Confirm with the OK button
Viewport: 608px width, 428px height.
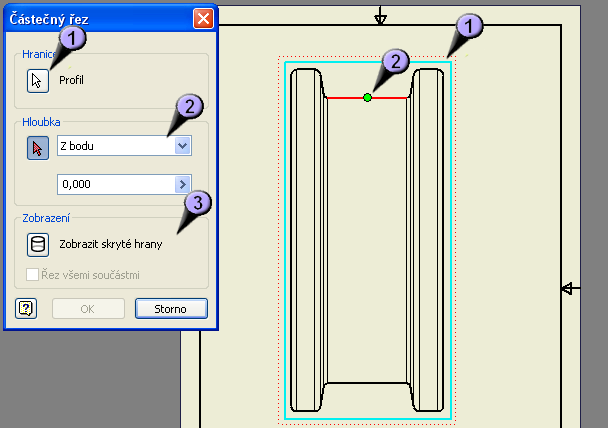click(x=88, y=308)
